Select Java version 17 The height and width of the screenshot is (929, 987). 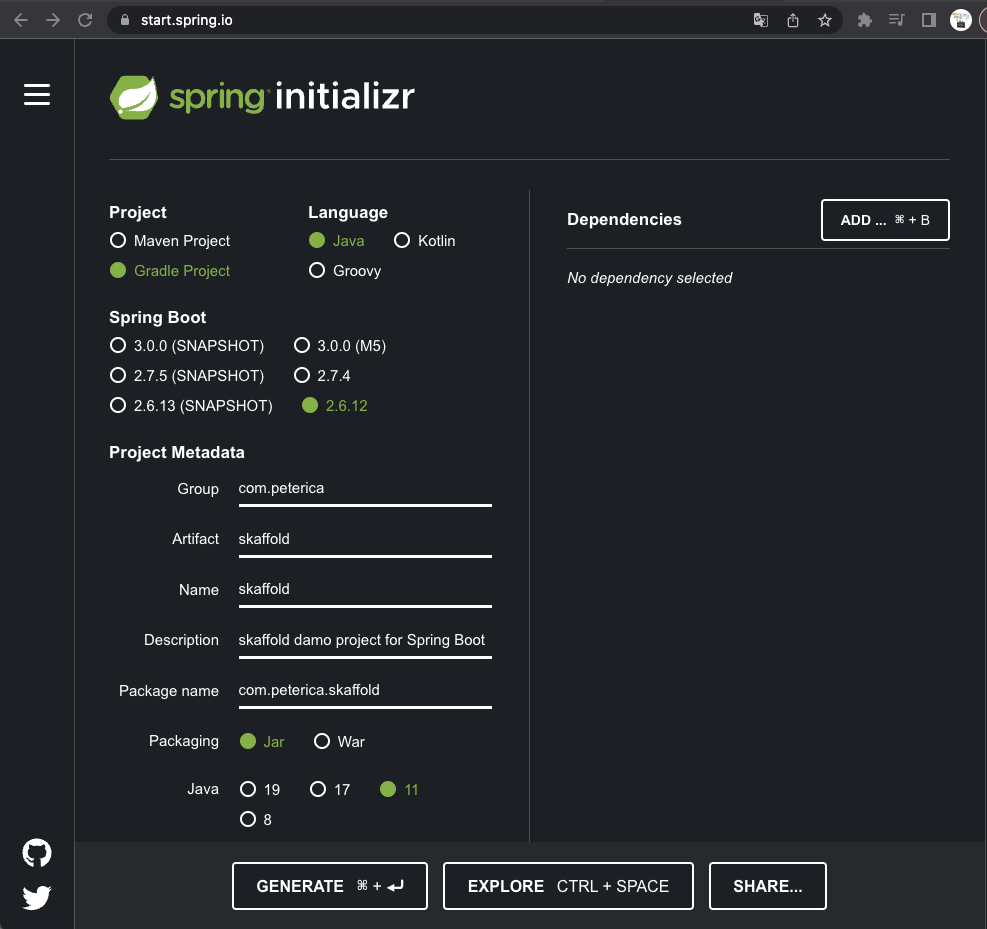point(330,789)
